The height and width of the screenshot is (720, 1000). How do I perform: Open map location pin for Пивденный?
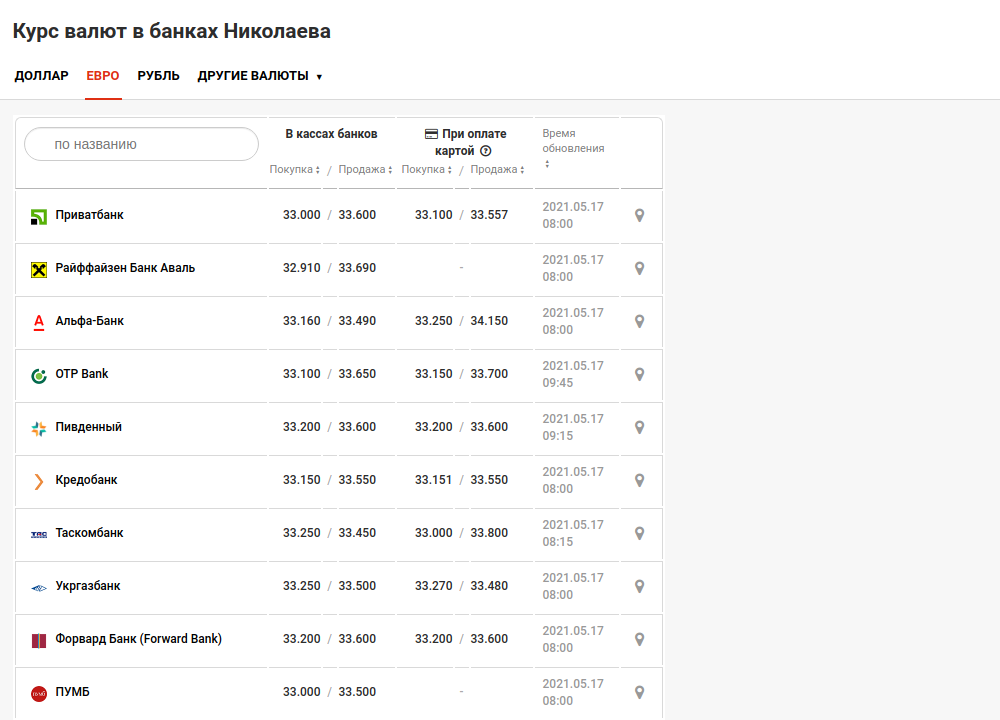(x=640, y=427)
